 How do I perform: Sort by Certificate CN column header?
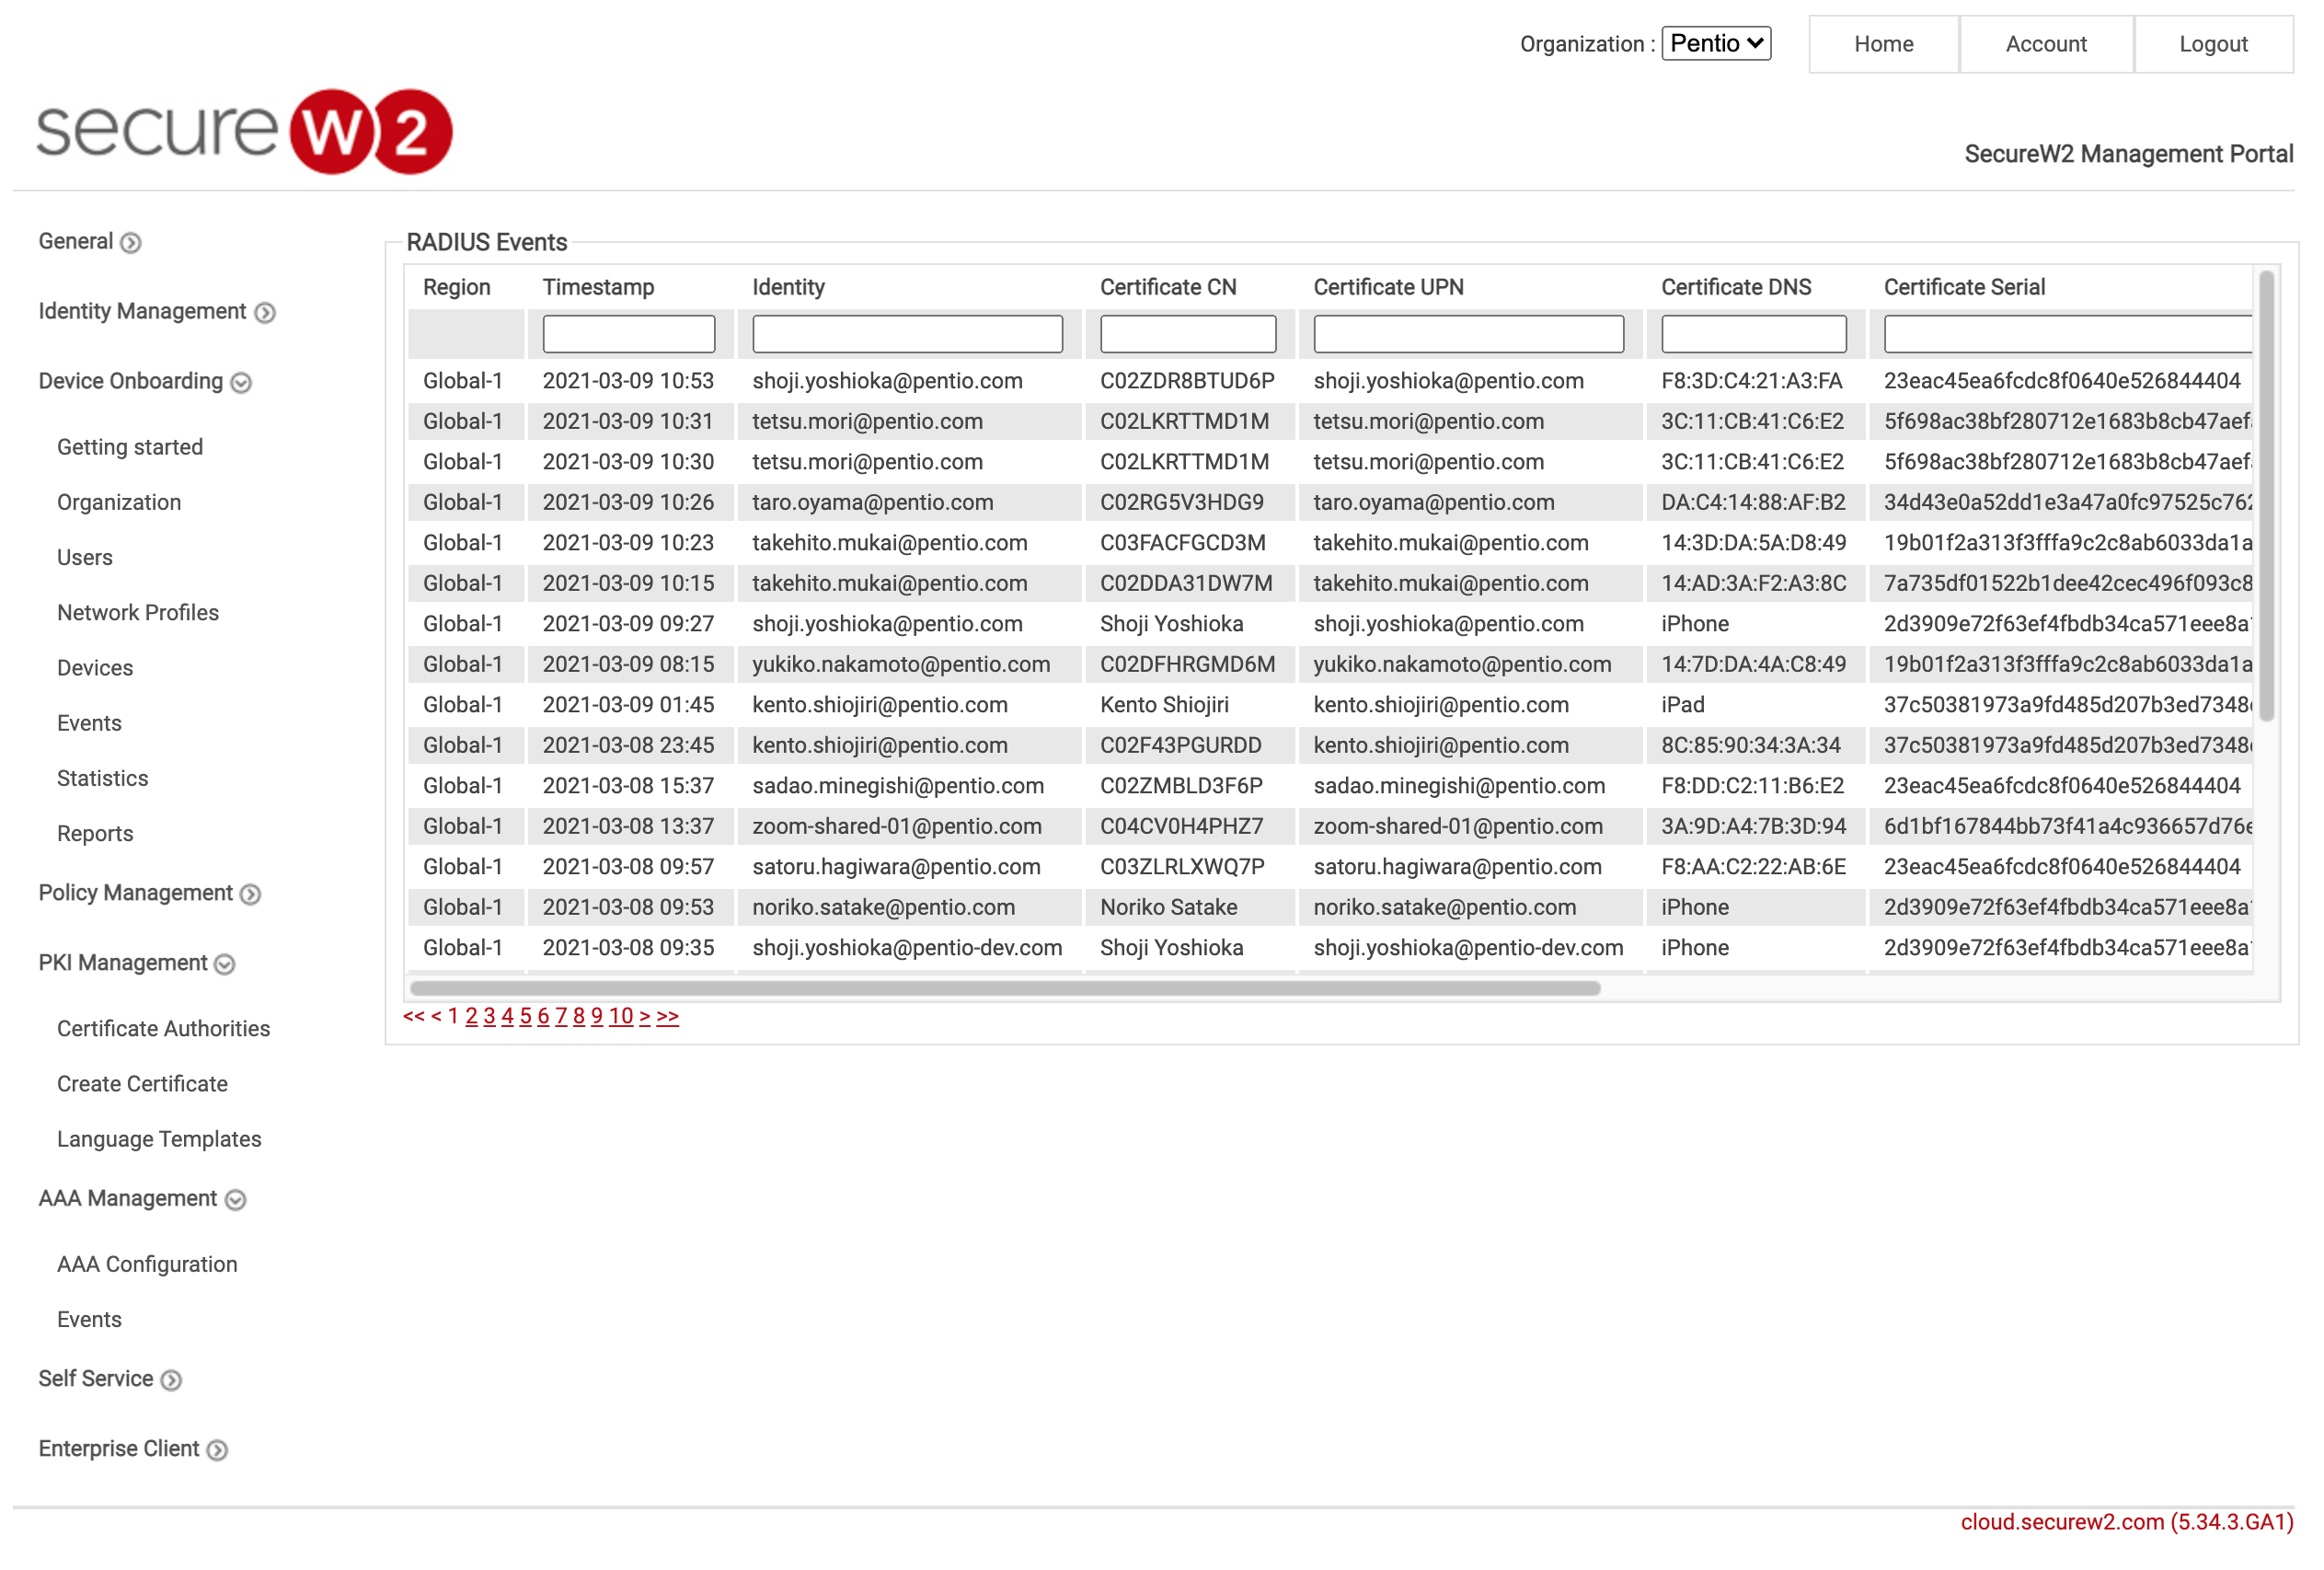click(x=1168, y=287)
